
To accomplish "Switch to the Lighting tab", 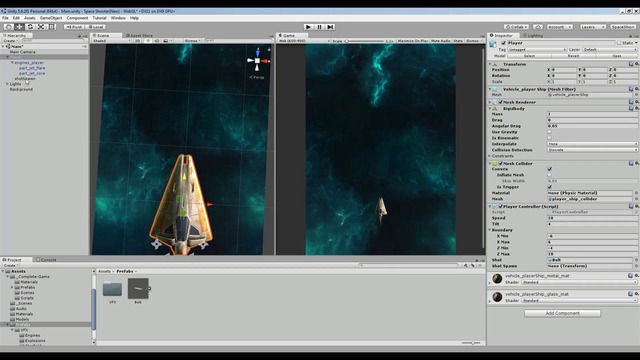I will tap(533, 36).
